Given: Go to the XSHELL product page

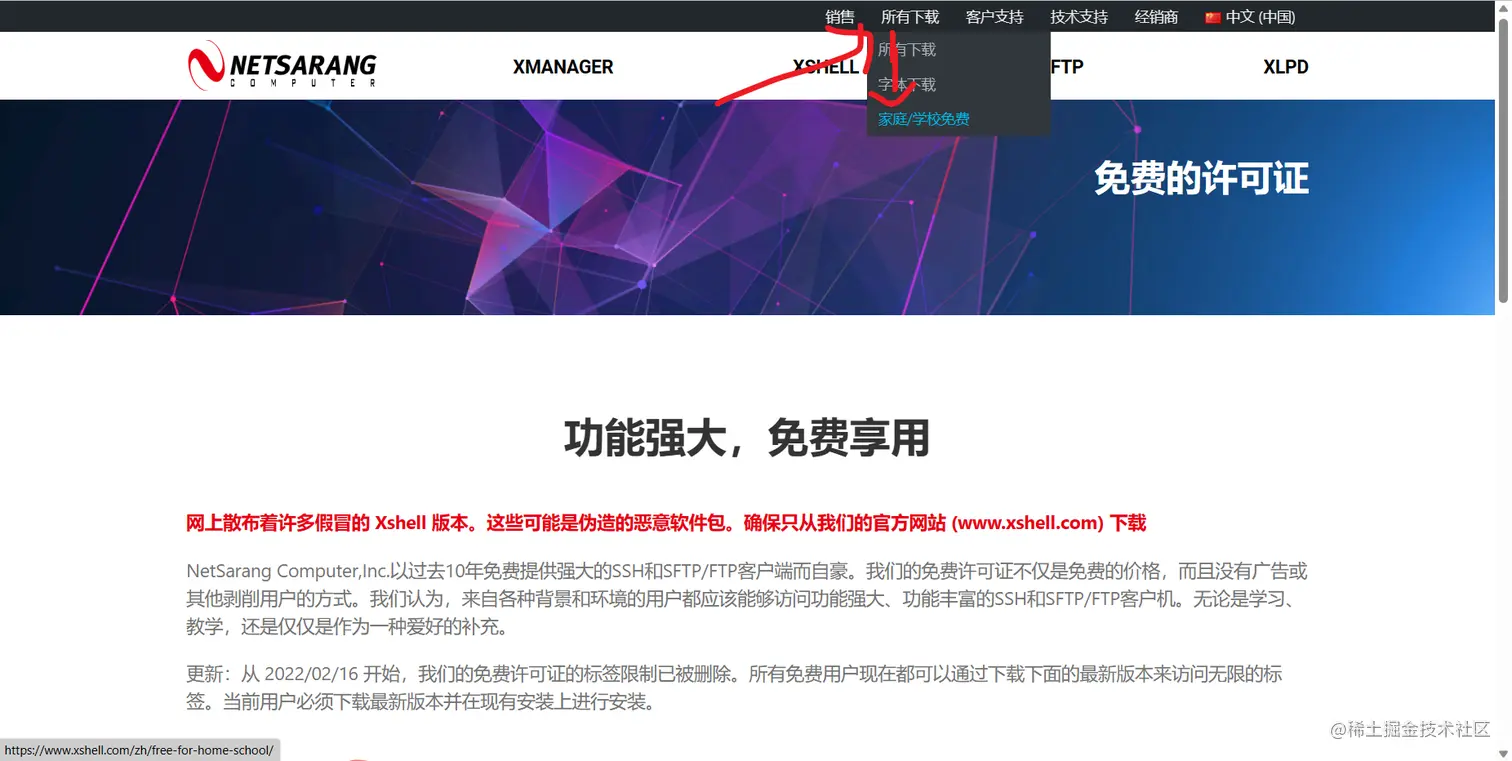Looking at the screenshot, I should click(x=826, y=67).
